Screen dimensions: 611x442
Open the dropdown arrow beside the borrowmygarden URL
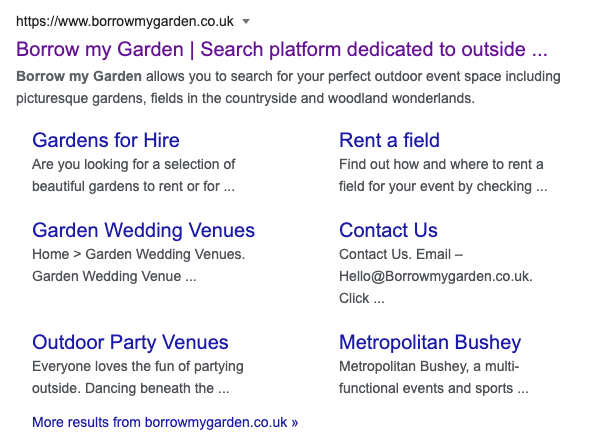[x=246, y=21]
